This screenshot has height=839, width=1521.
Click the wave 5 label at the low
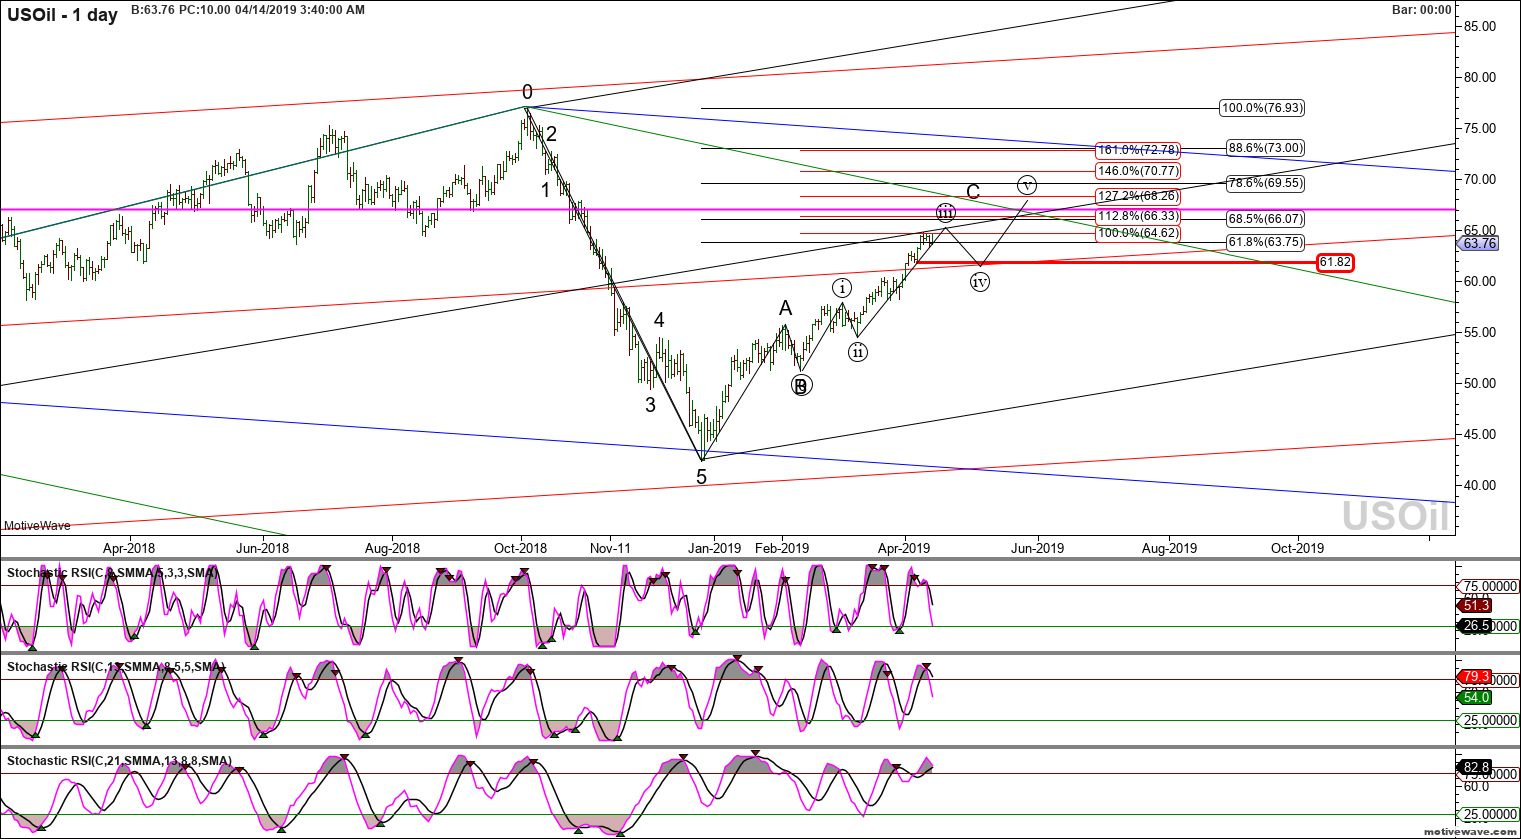pyautogui.click(x=701, y=477)
